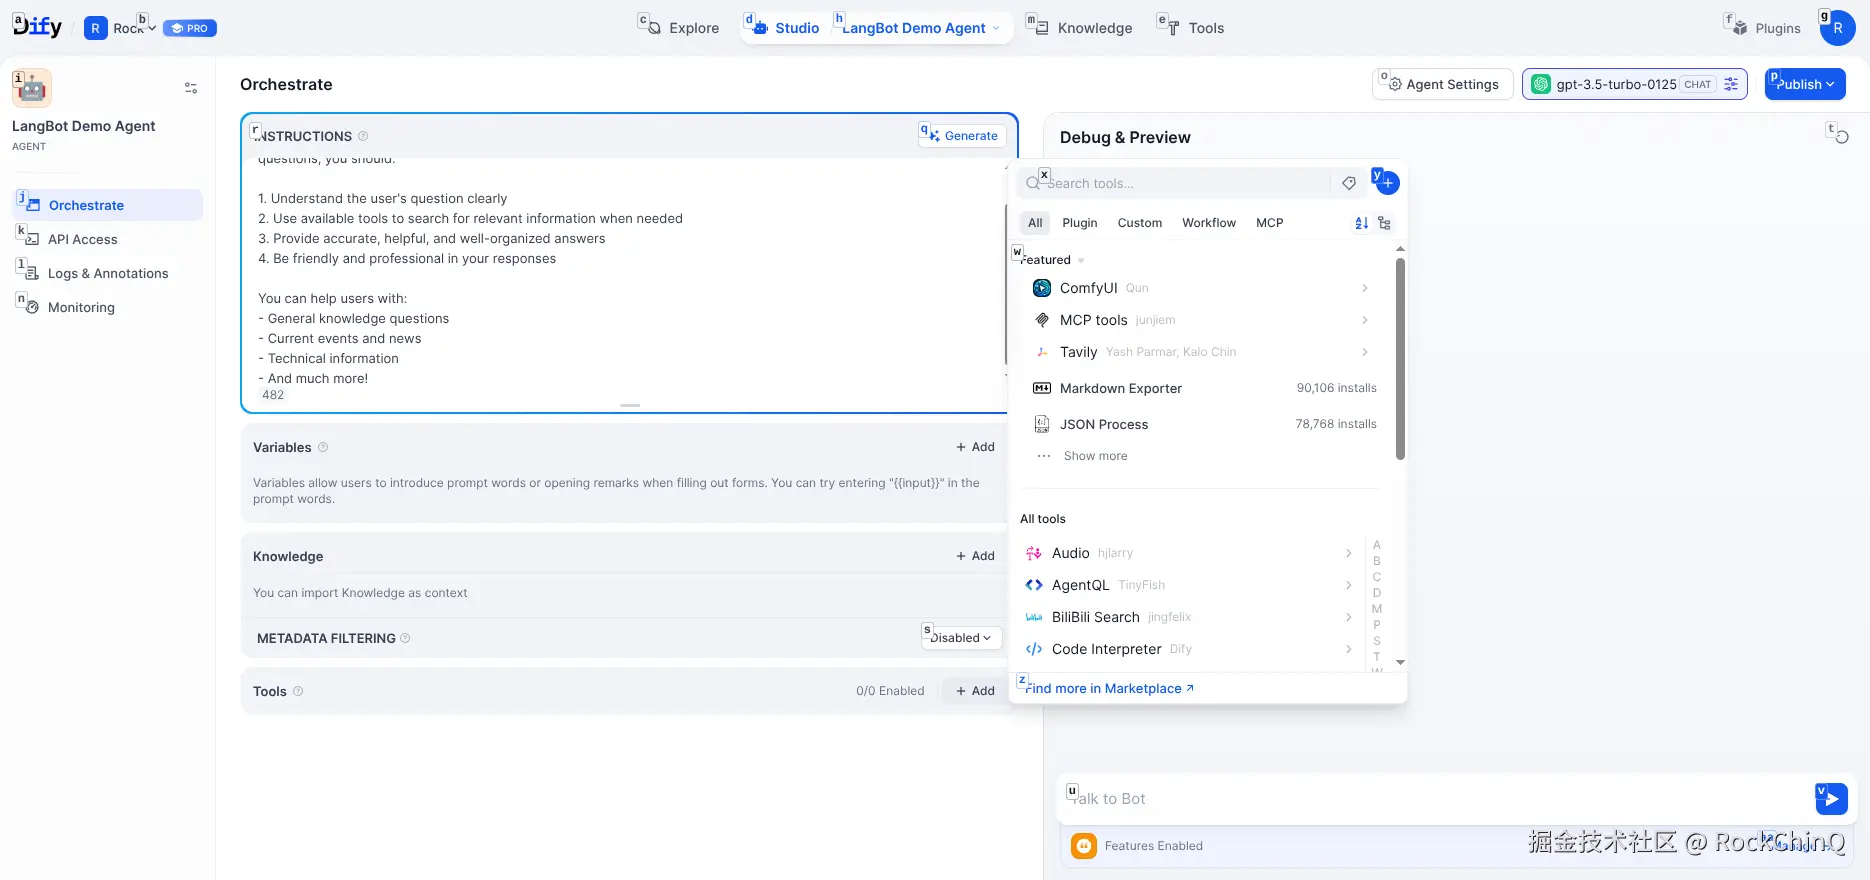The image size is (1870, 880).
Task: Click the sidebar collapse icon near agent avatar
Action: tap(191, 88)
